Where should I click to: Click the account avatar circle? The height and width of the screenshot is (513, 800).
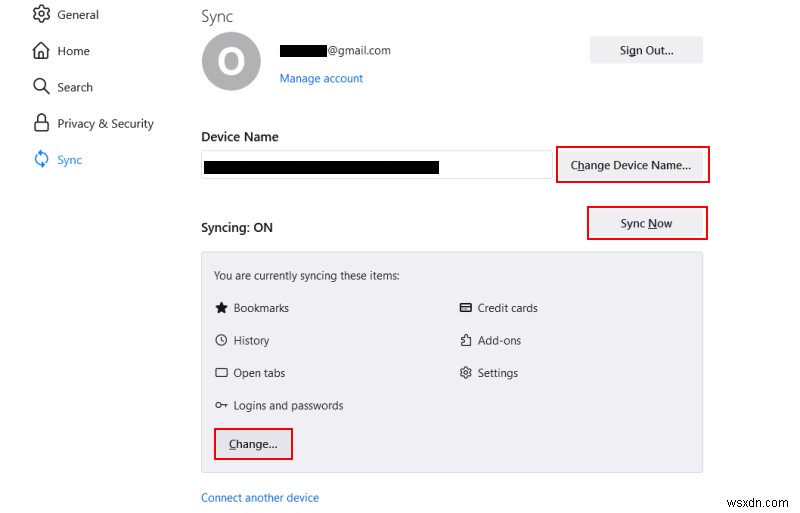click(231, 61)
